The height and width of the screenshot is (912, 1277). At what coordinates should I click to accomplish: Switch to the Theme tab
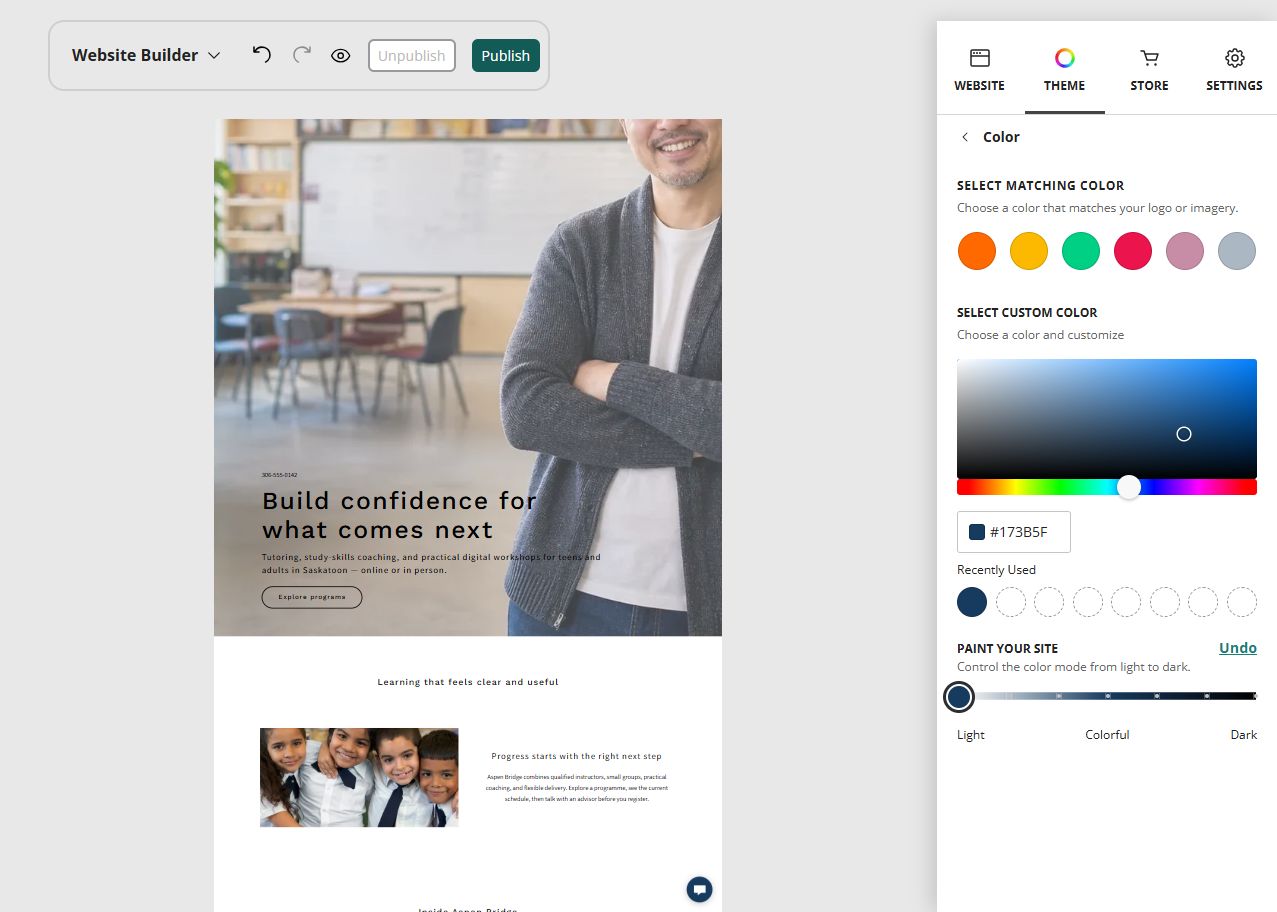(1064, 70)
